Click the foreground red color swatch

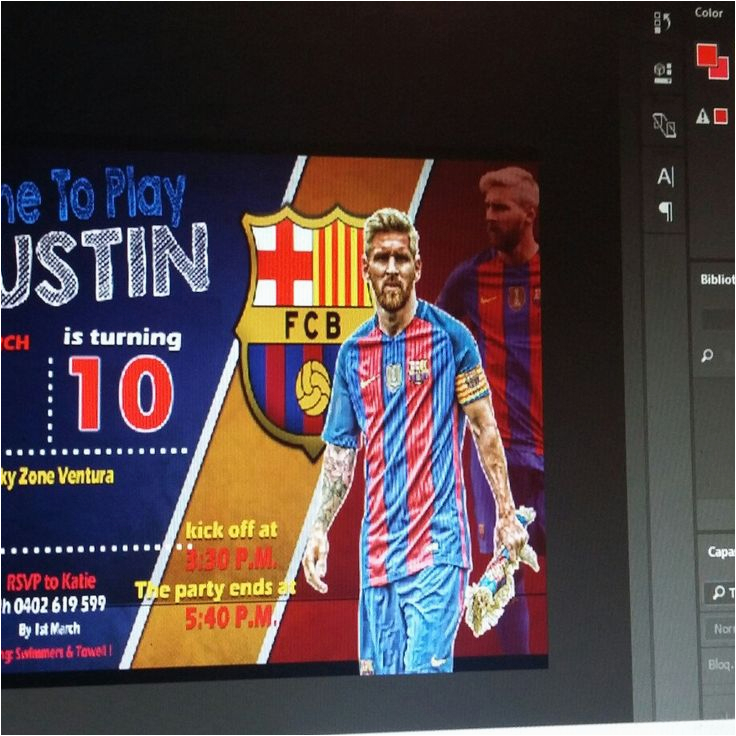click(x=706, y=54)
